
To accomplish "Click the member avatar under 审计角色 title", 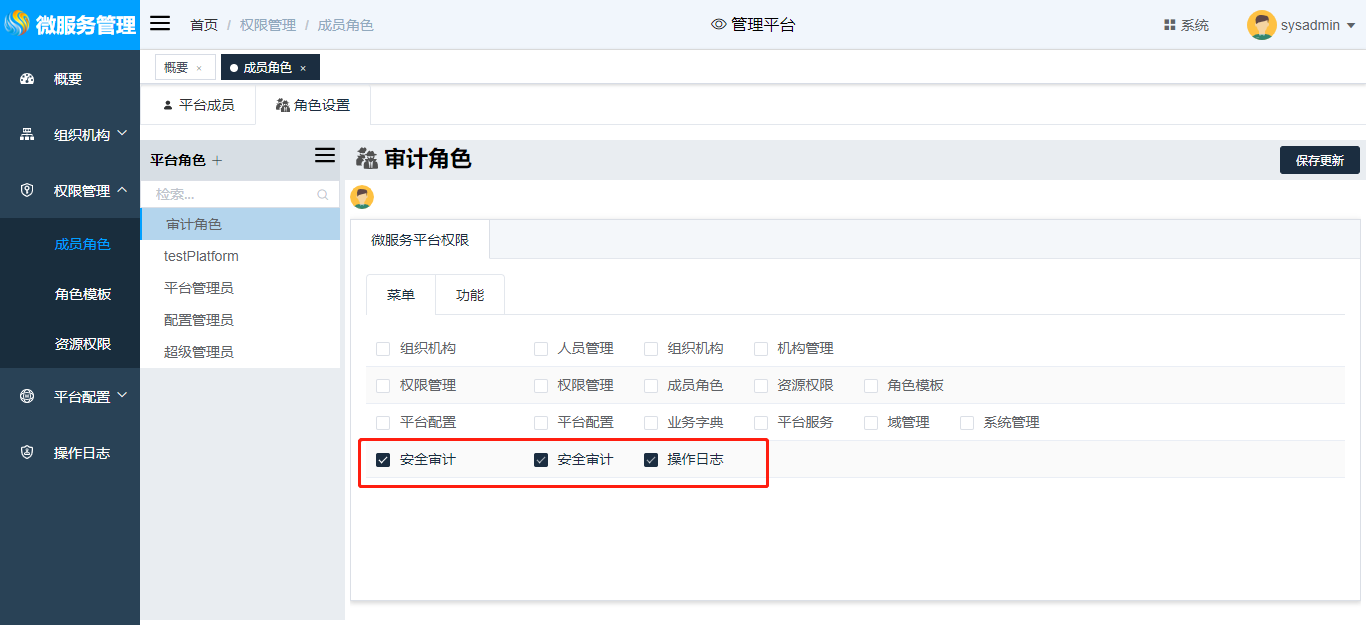I will (x=362, y=197).
